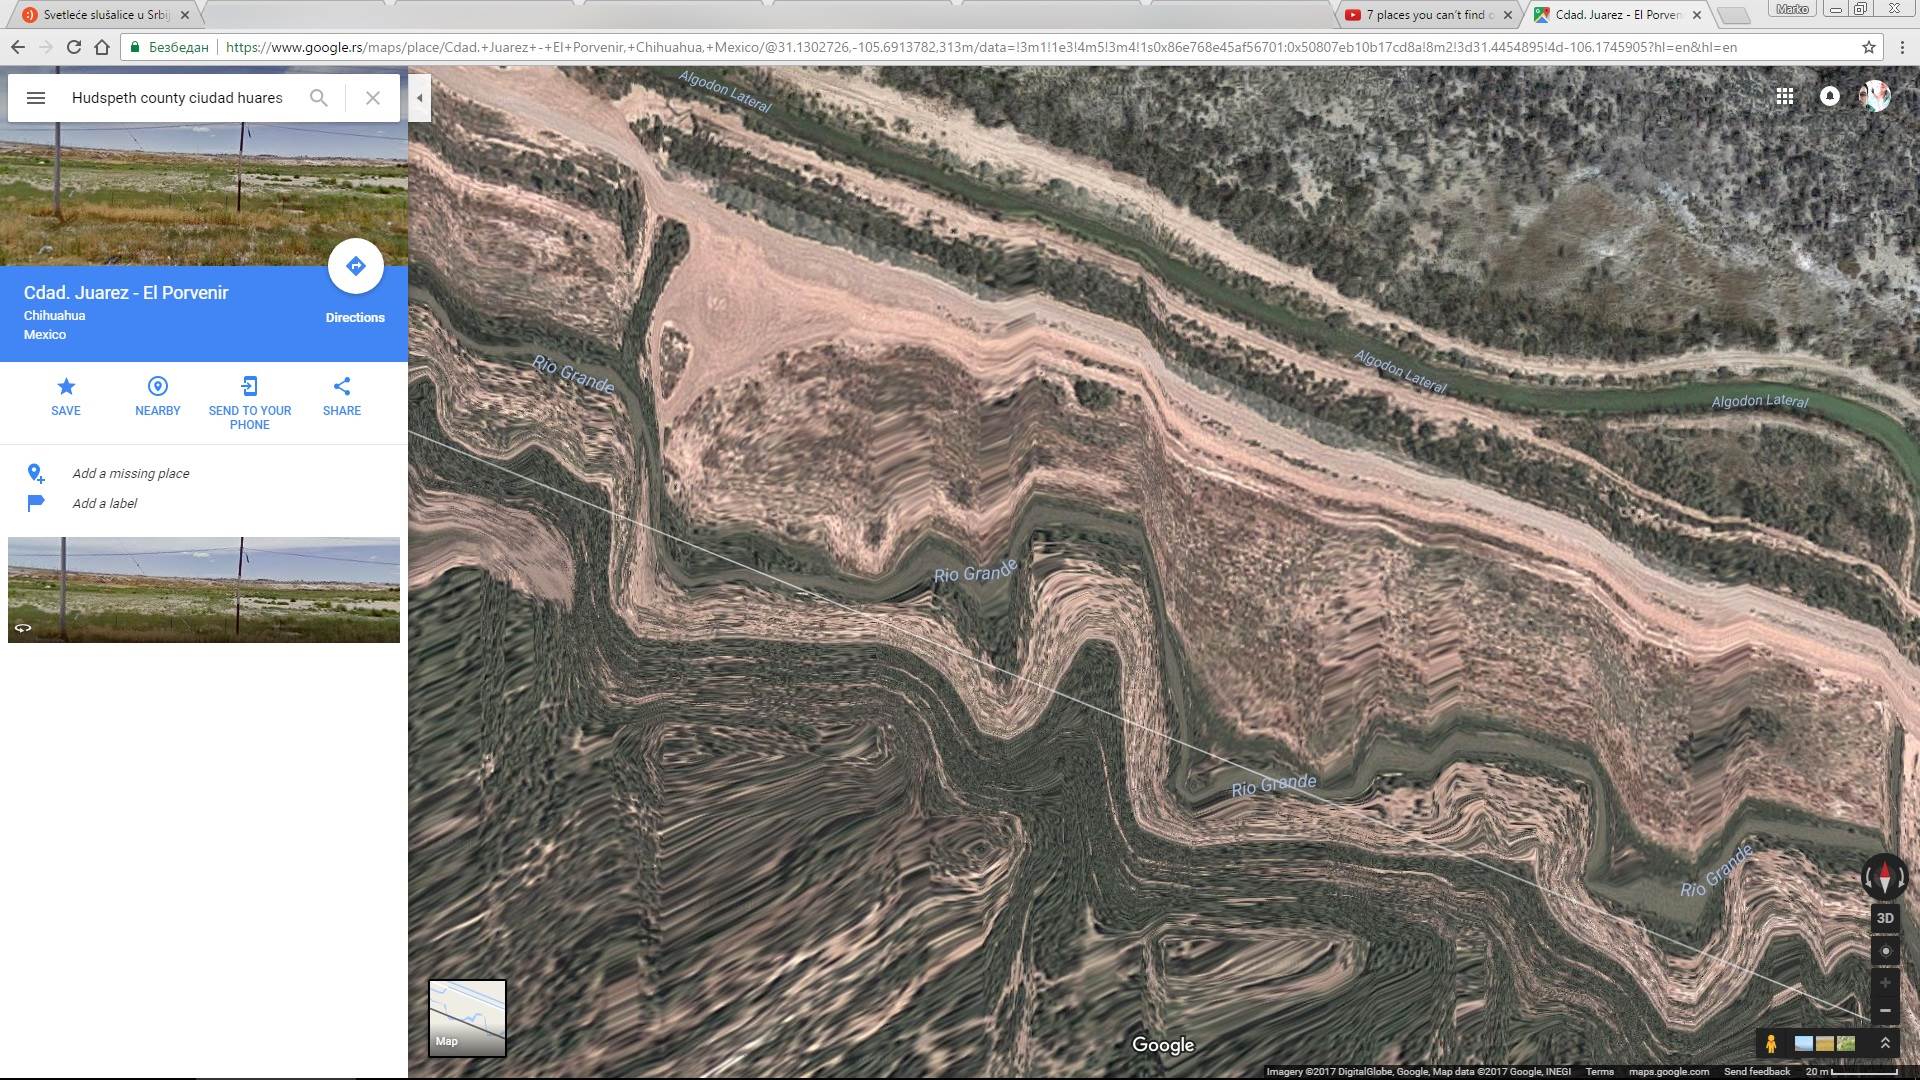Open the street view photo thumbnail
The image size is (1920, 1080).
pos(204,590)
